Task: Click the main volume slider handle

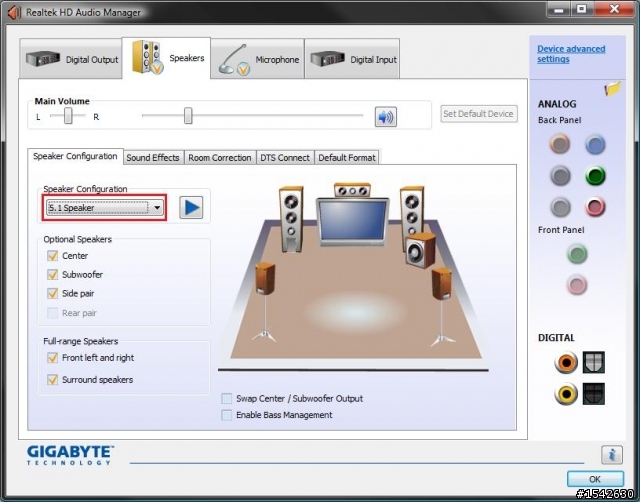Action: pos(188,116)
